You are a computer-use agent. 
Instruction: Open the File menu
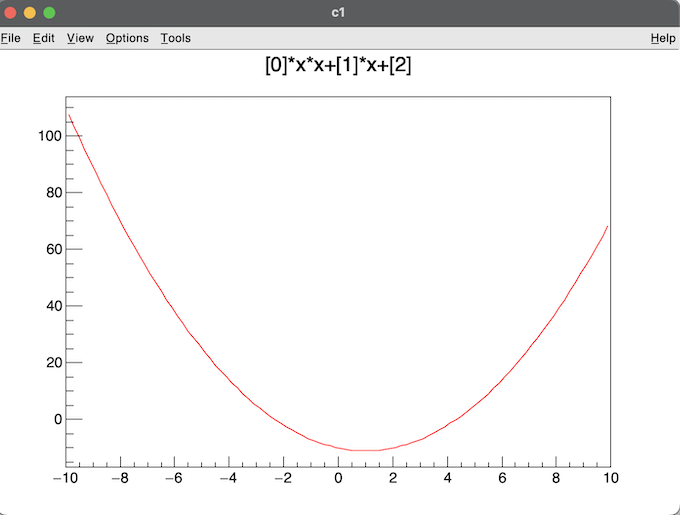pyautogui.click(x=11, y=38)
